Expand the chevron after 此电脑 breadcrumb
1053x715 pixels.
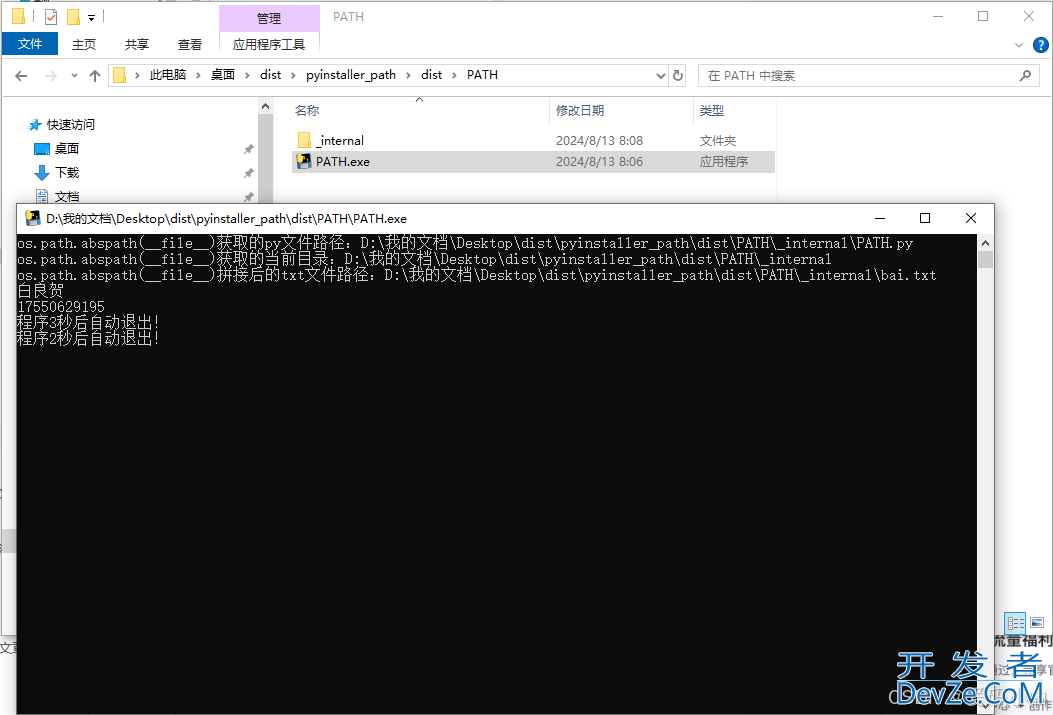(x=198, y=75)
